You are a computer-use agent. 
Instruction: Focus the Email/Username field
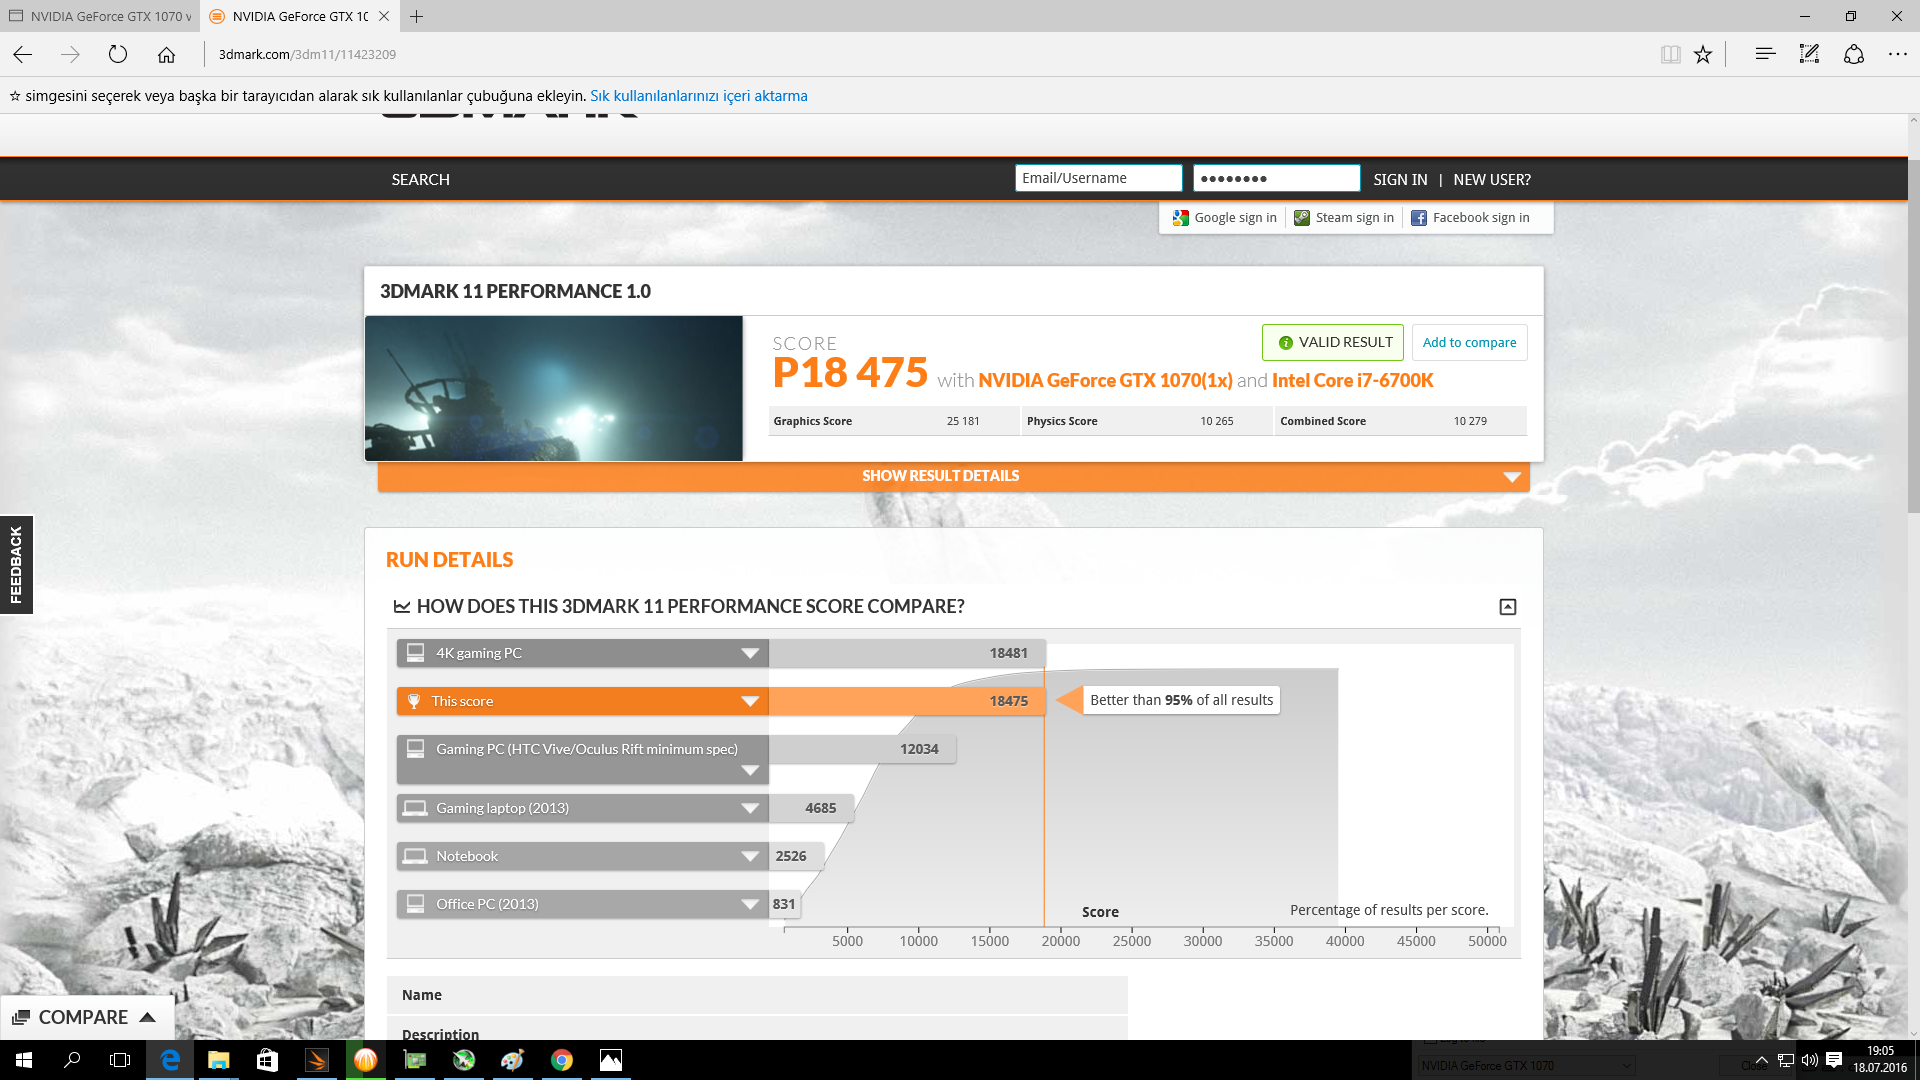1098,178
